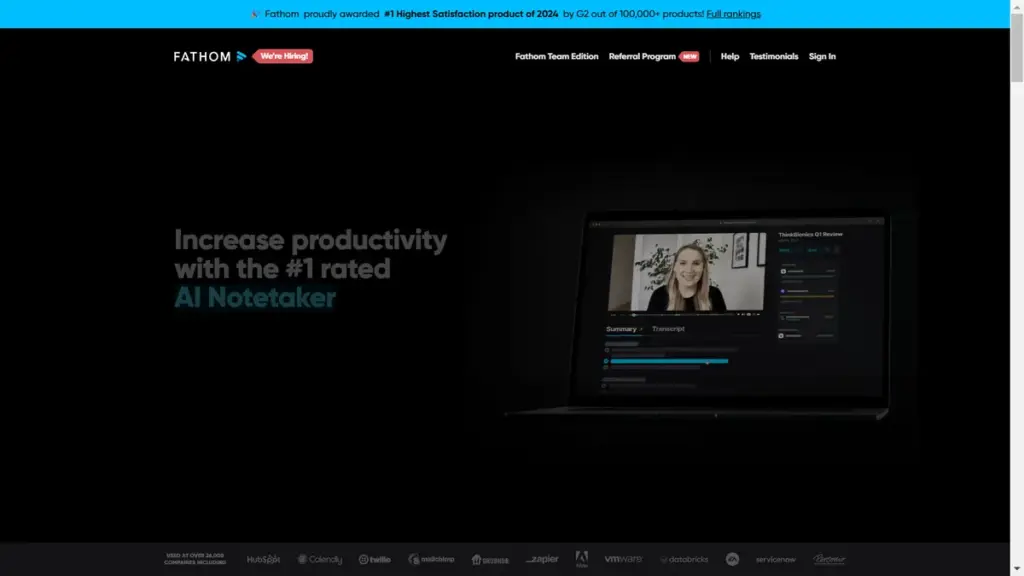
Task: Open the Full rankings link
Action: pos(733,14)
